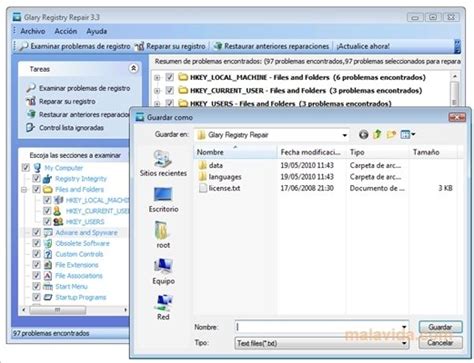Select Equipo in the save dialog sidebar

[x=163, y=271]
